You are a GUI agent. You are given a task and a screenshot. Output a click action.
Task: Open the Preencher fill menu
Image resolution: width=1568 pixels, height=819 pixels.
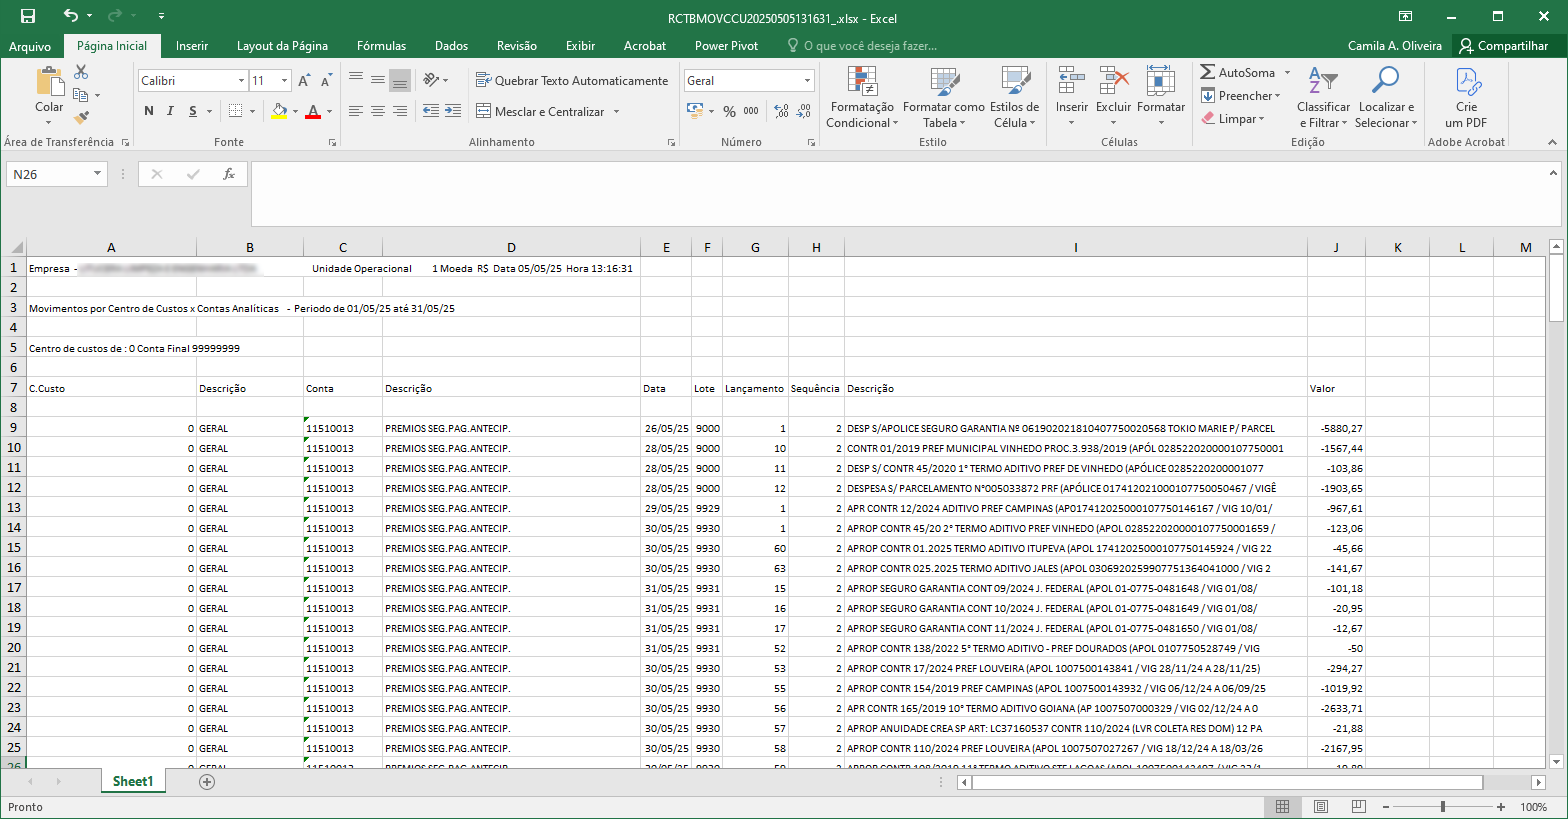point(1240,95)
